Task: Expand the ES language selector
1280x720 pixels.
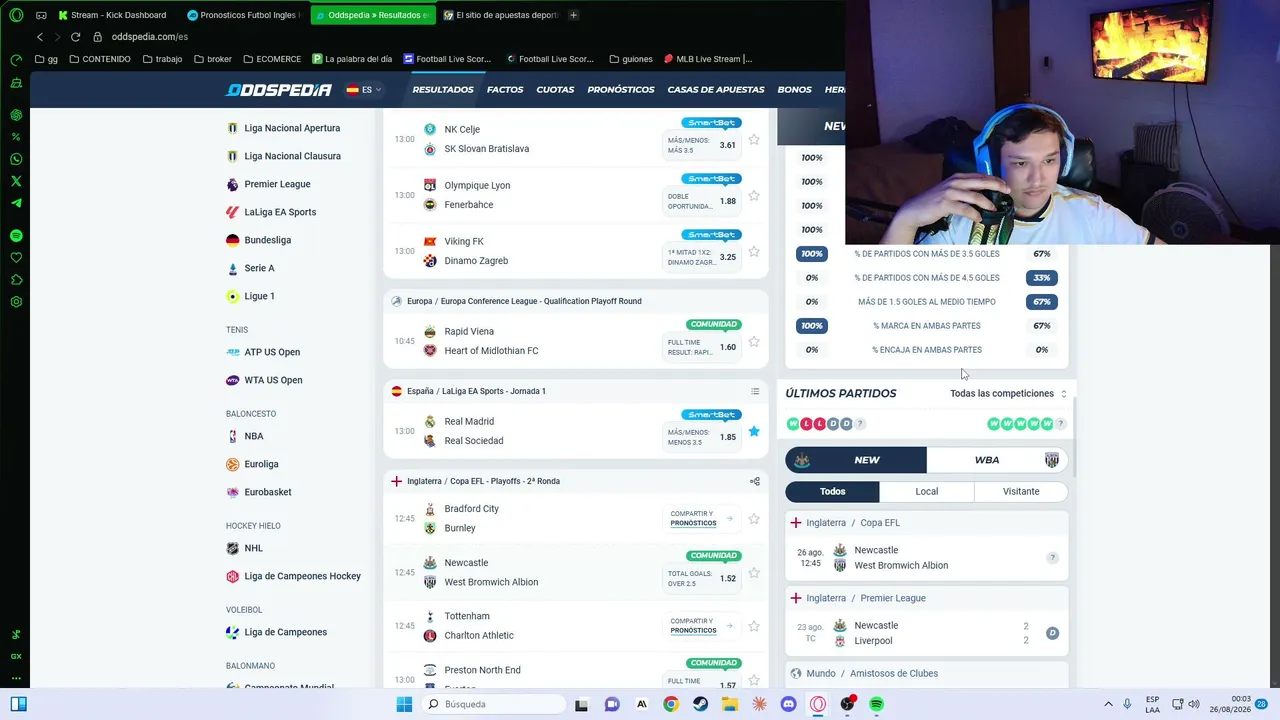Action: (365, 90)
